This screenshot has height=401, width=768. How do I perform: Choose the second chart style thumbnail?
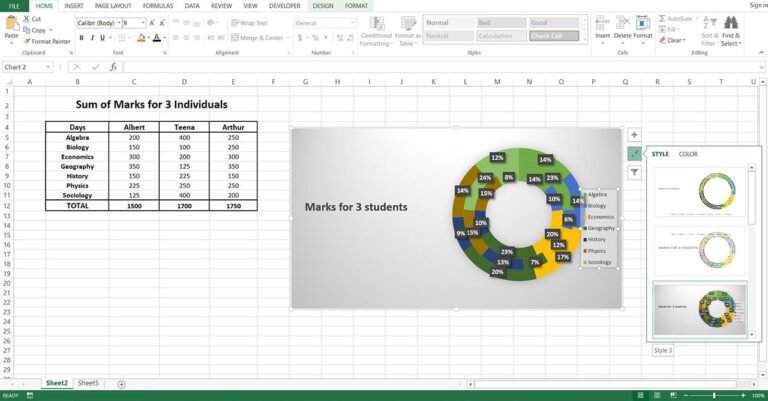699,250
